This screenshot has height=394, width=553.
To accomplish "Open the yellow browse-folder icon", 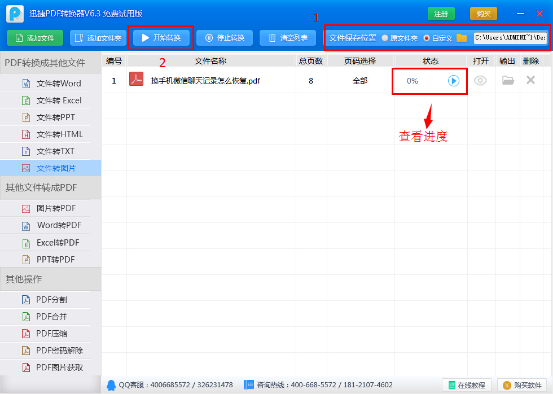I will 462,38.
